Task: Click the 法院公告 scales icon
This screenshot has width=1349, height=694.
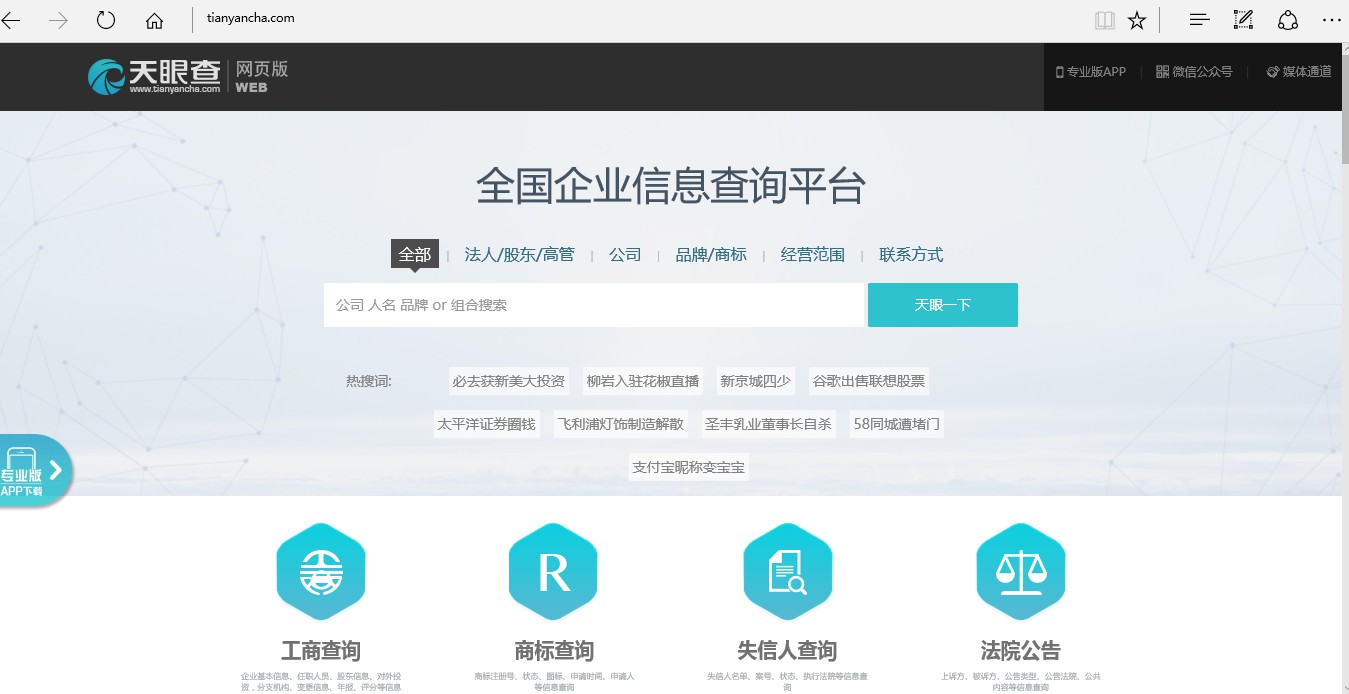Action: (1020, 572)
